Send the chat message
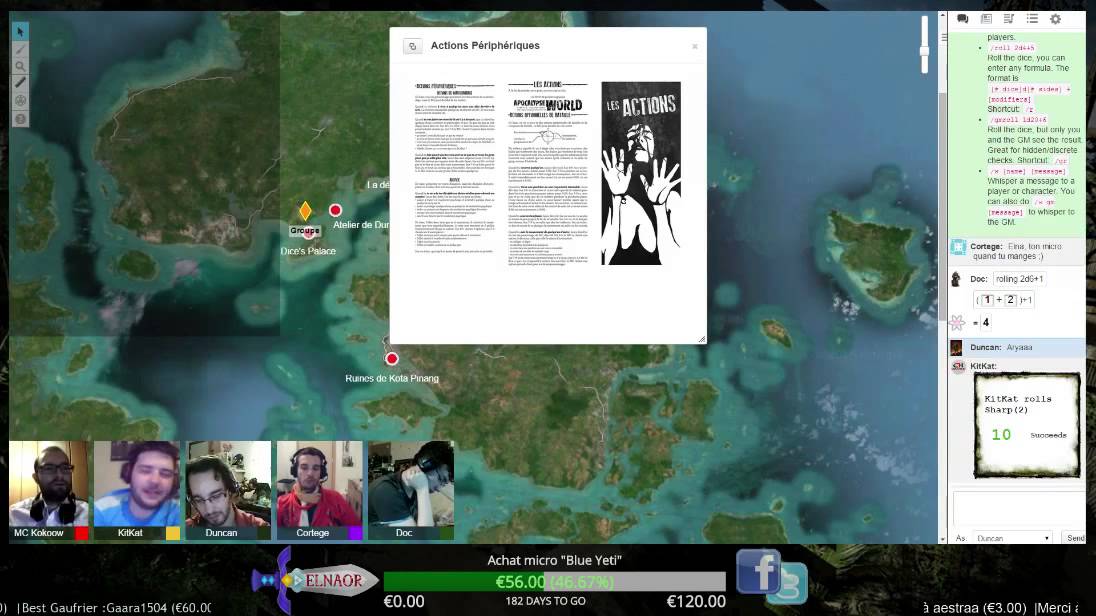 point(1074,538)
